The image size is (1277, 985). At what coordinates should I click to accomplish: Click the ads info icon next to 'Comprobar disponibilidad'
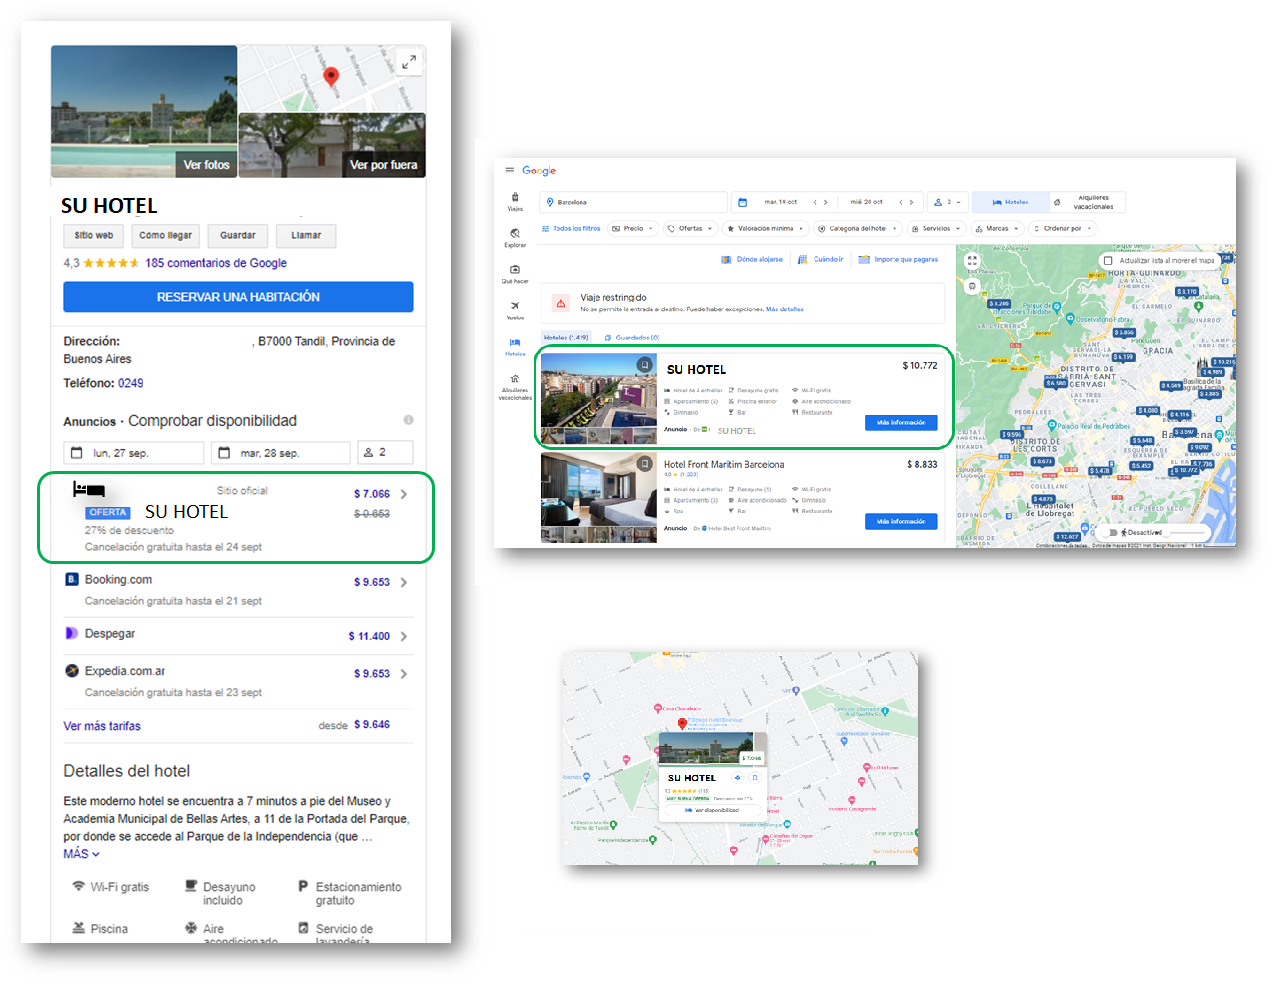[x=408, y=420]
